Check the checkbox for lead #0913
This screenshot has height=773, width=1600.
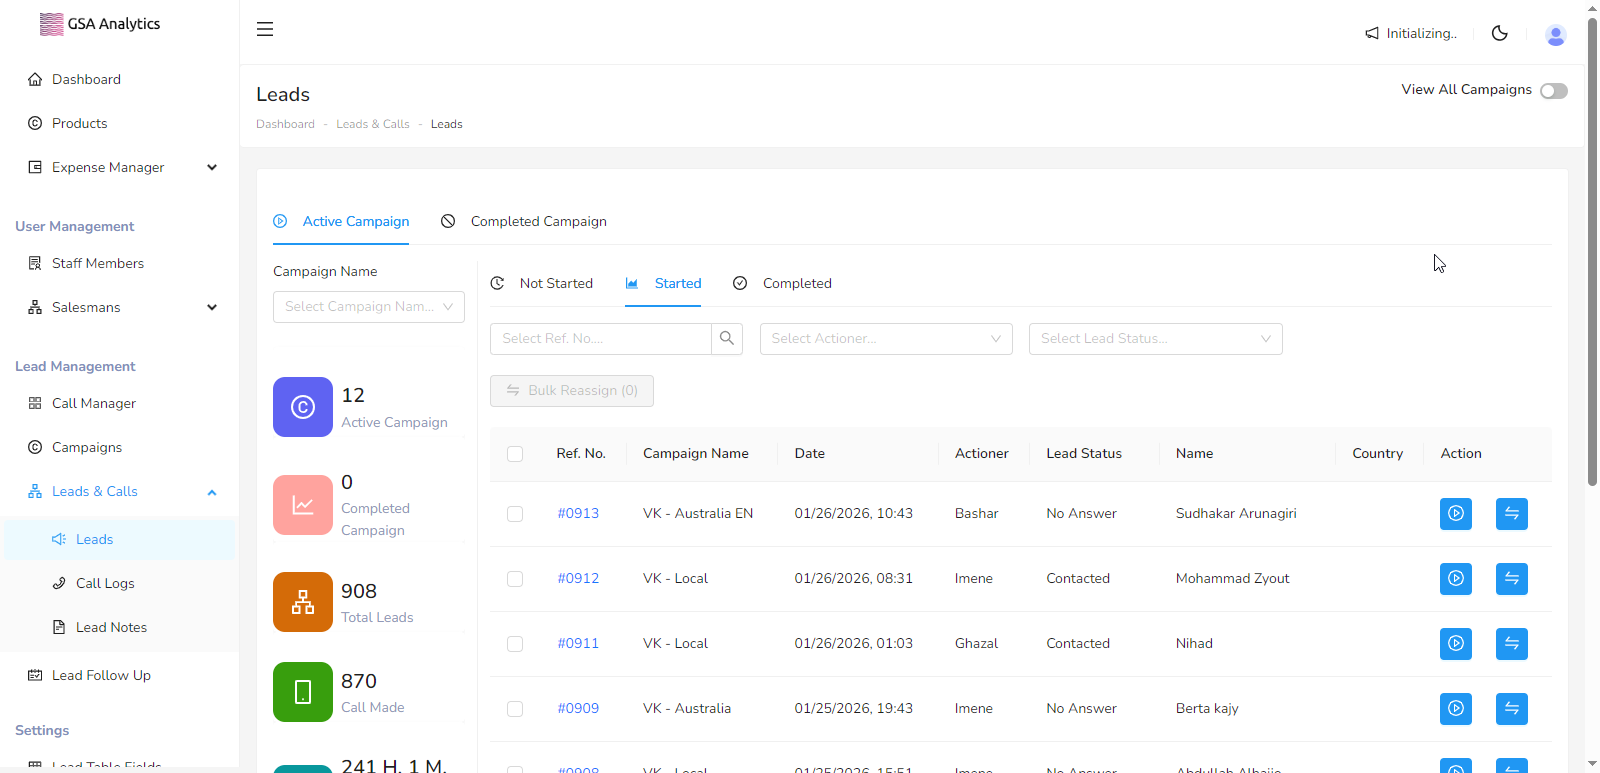click(x=515, y=514)
